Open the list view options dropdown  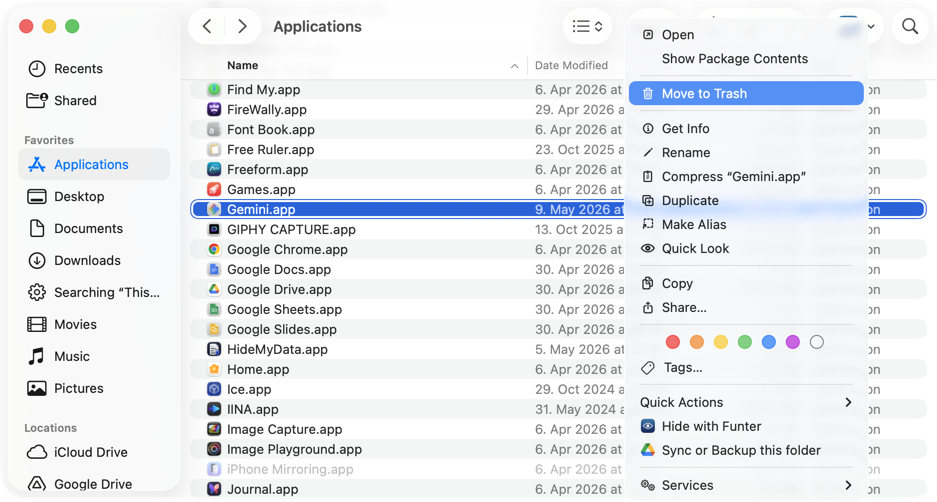[x=587, y=26]
